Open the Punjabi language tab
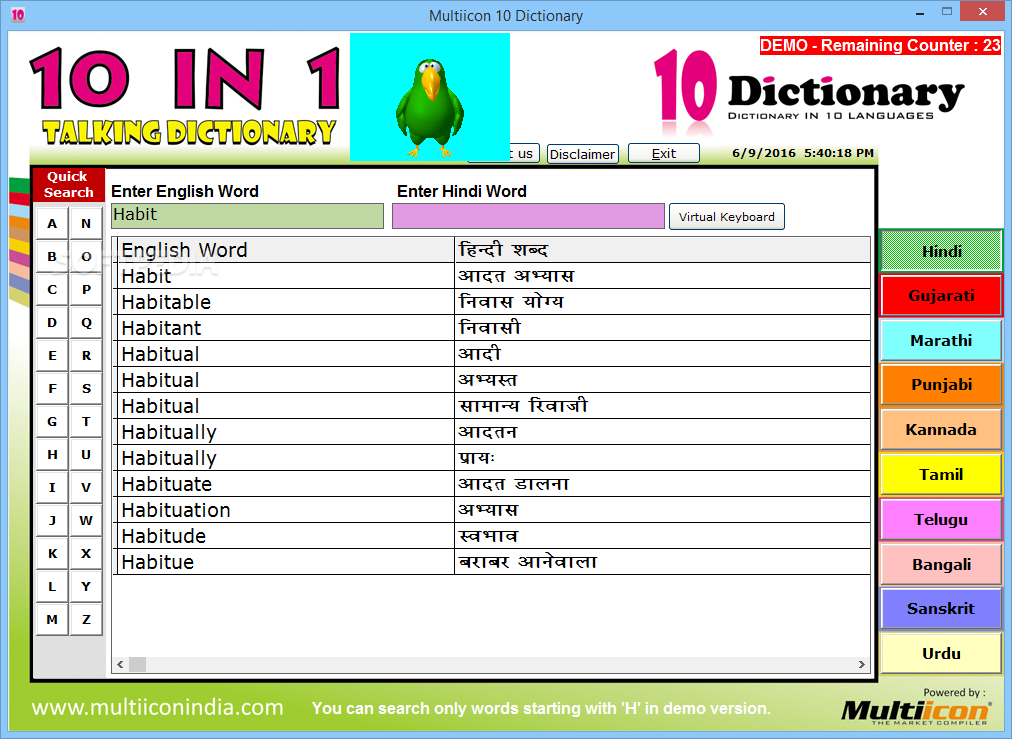 pos(941,385)
